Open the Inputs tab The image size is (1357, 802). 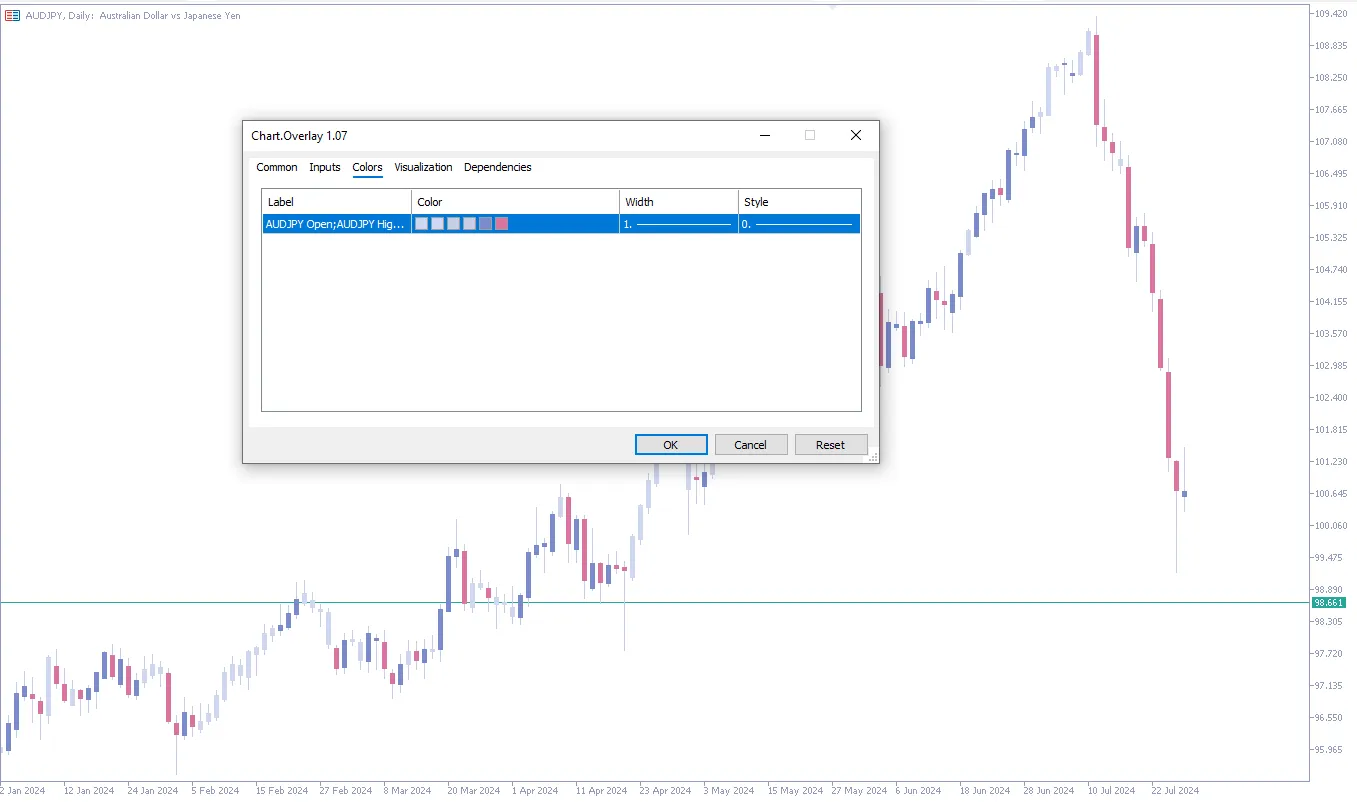(x=324, y=167)
